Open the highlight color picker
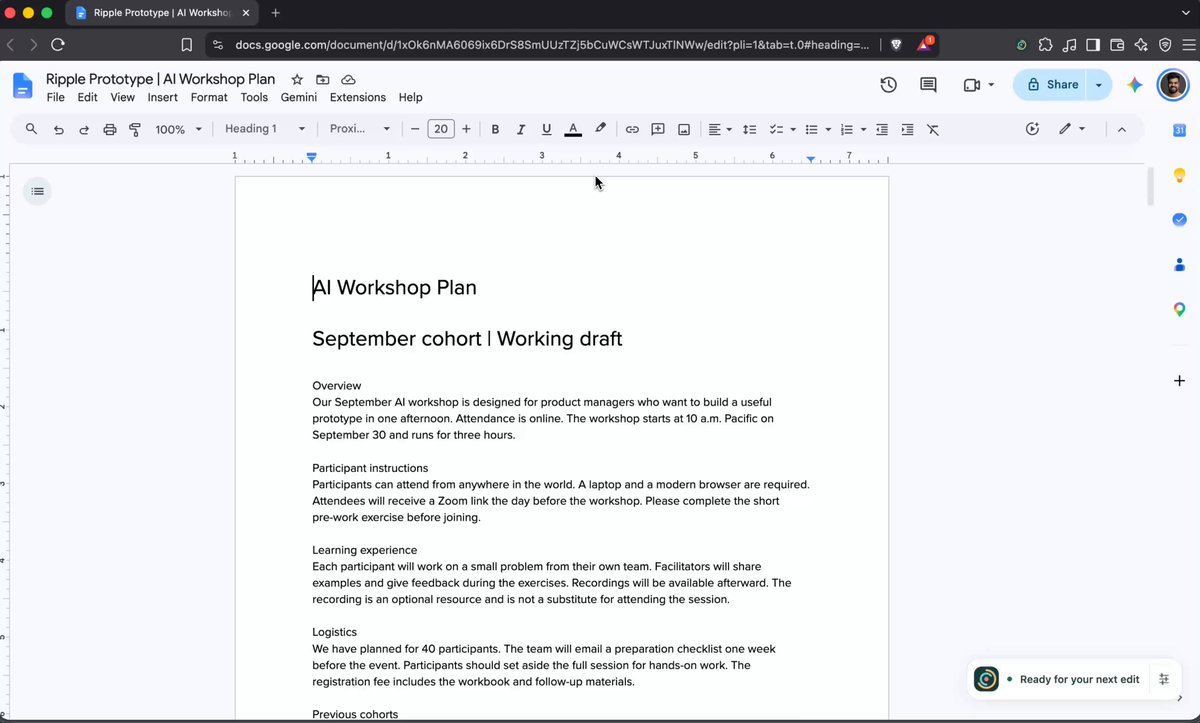The image size is (1200, 723). (600, 129)
